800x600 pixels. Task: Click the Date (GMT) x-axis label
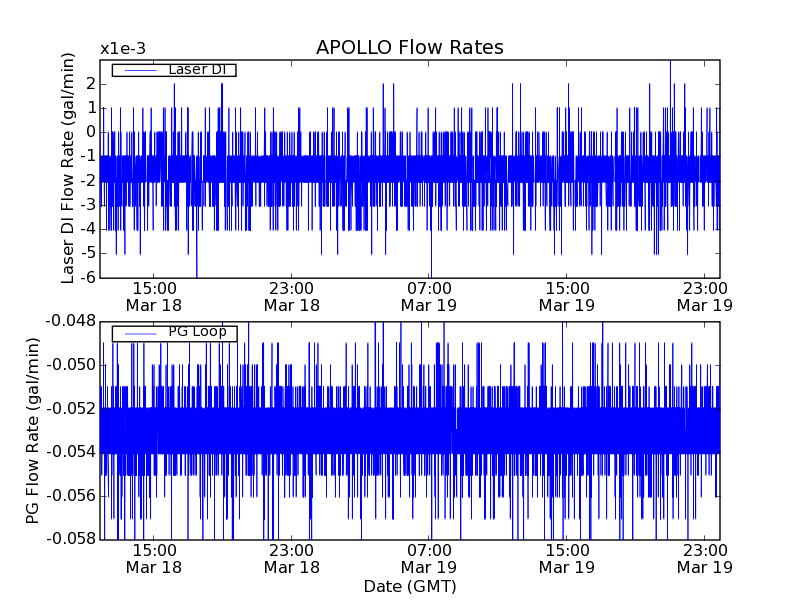point(409,586)
